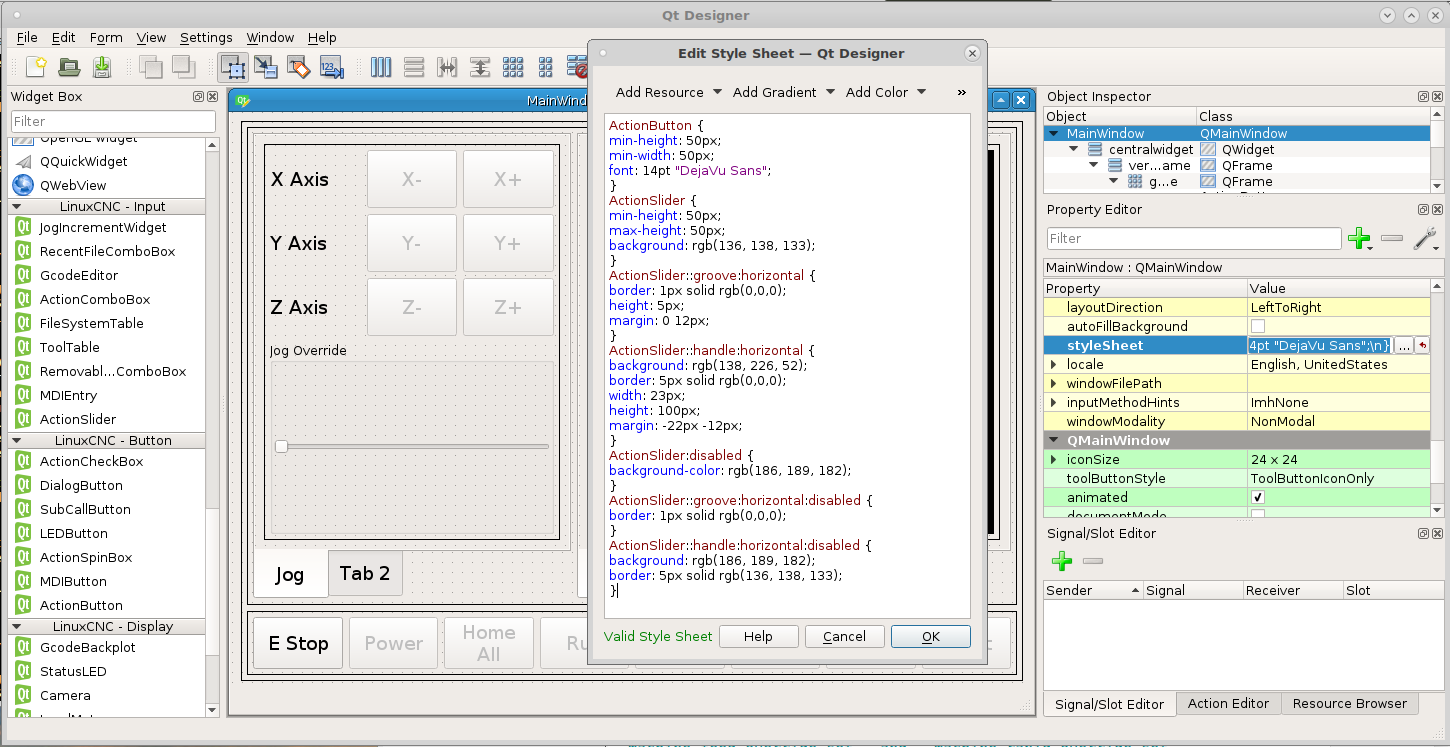Add a dynamic property with green plus

[1359, 239]
